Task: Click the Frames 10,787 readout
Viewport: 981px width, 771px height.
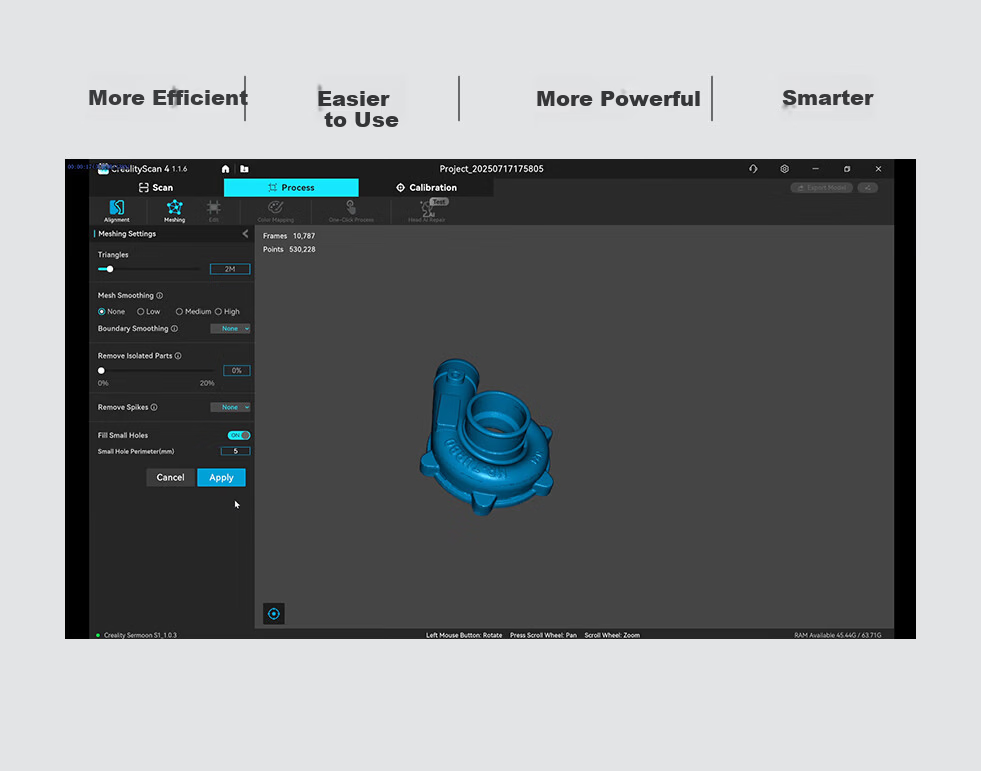Action: [x=289, y=236]
